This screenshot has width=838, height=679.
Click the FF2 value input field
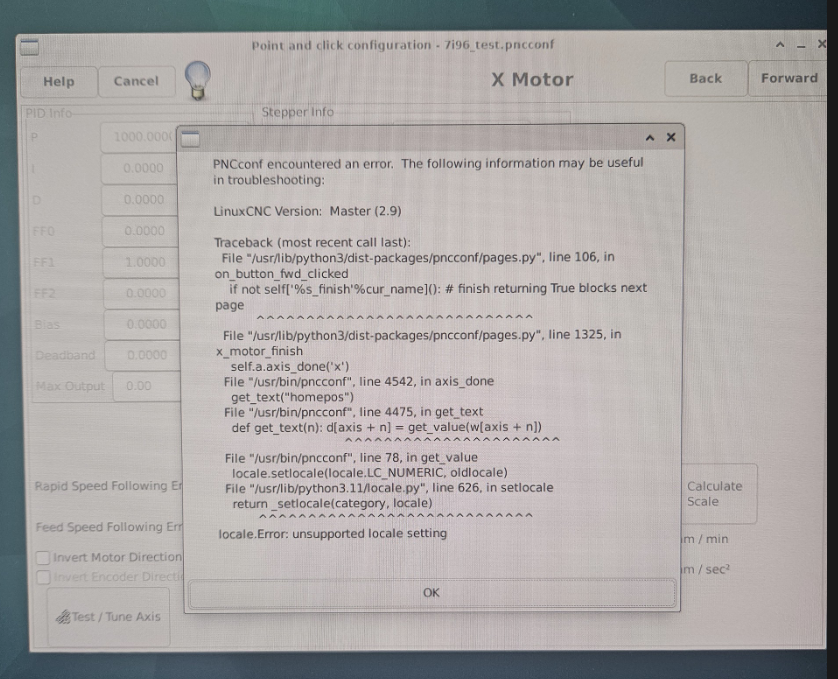[142, 294]
